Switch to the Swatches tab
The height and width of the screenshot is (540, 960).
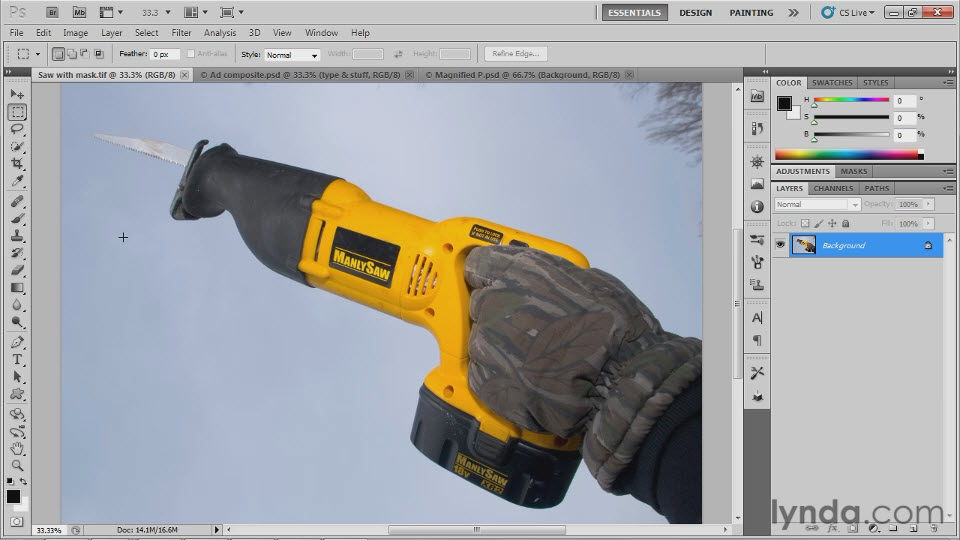(x=831, y=83)
